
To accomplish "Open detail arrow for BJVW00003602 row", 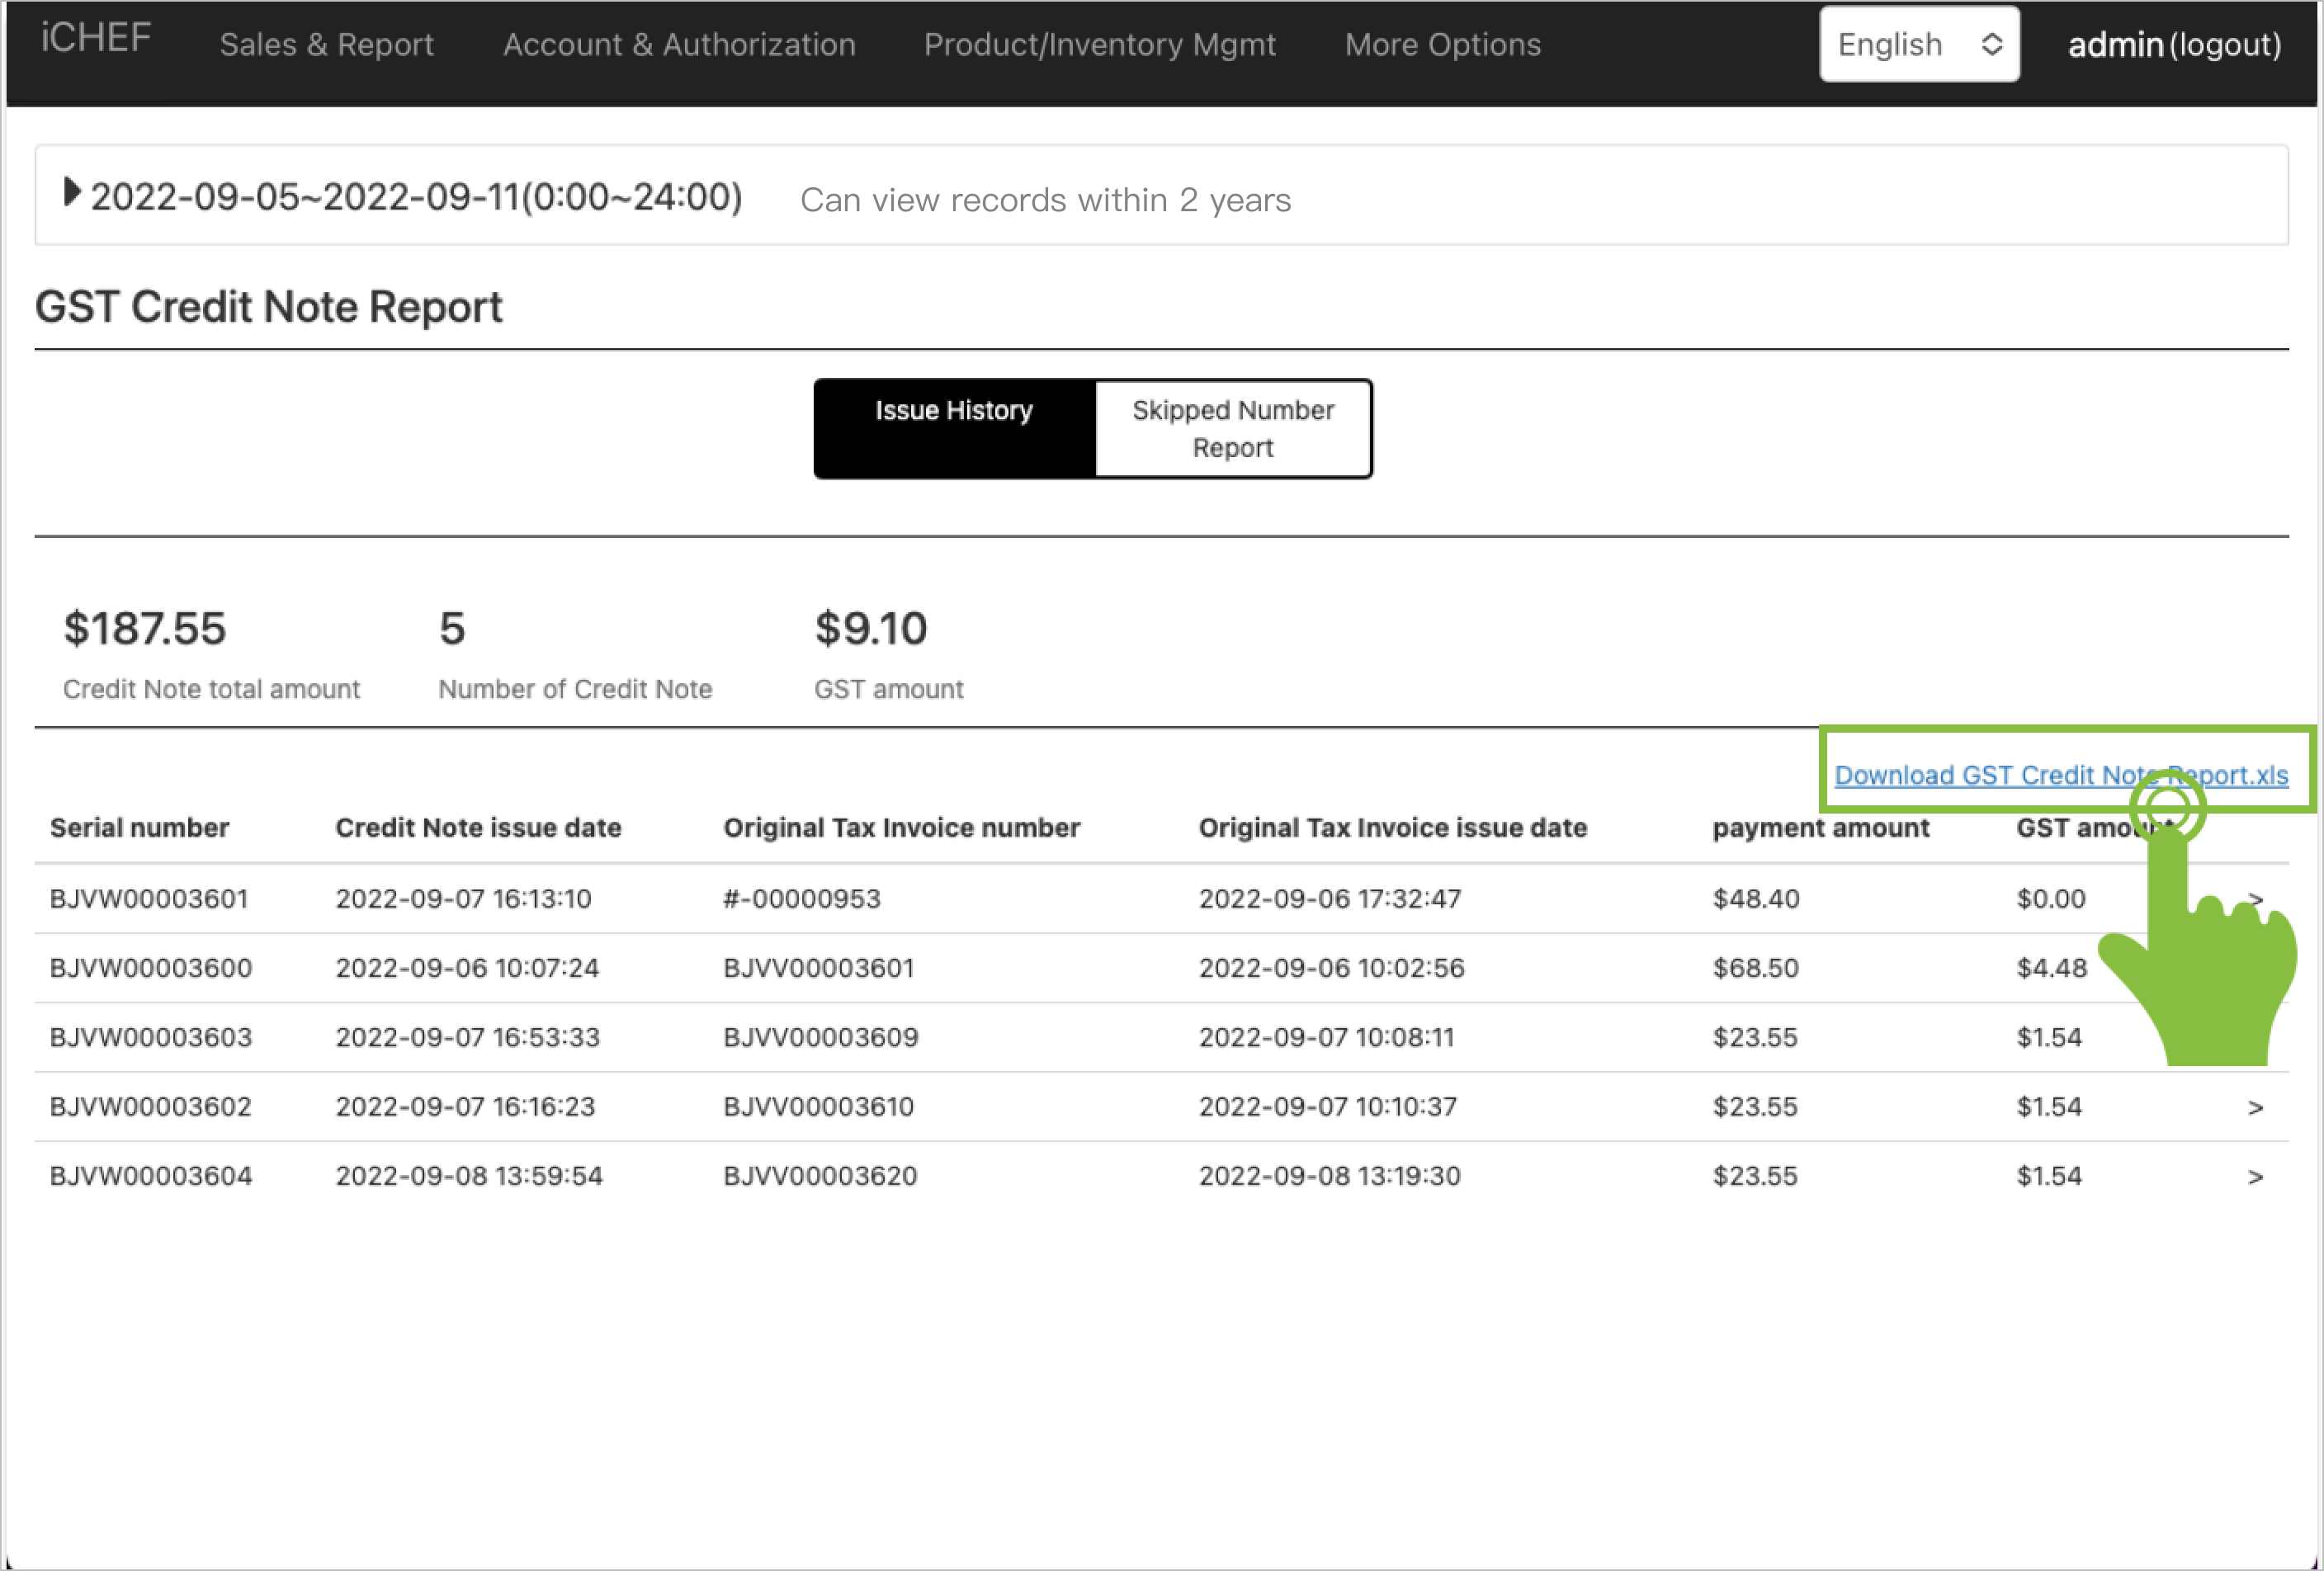I will (x=2255, y=1107).
